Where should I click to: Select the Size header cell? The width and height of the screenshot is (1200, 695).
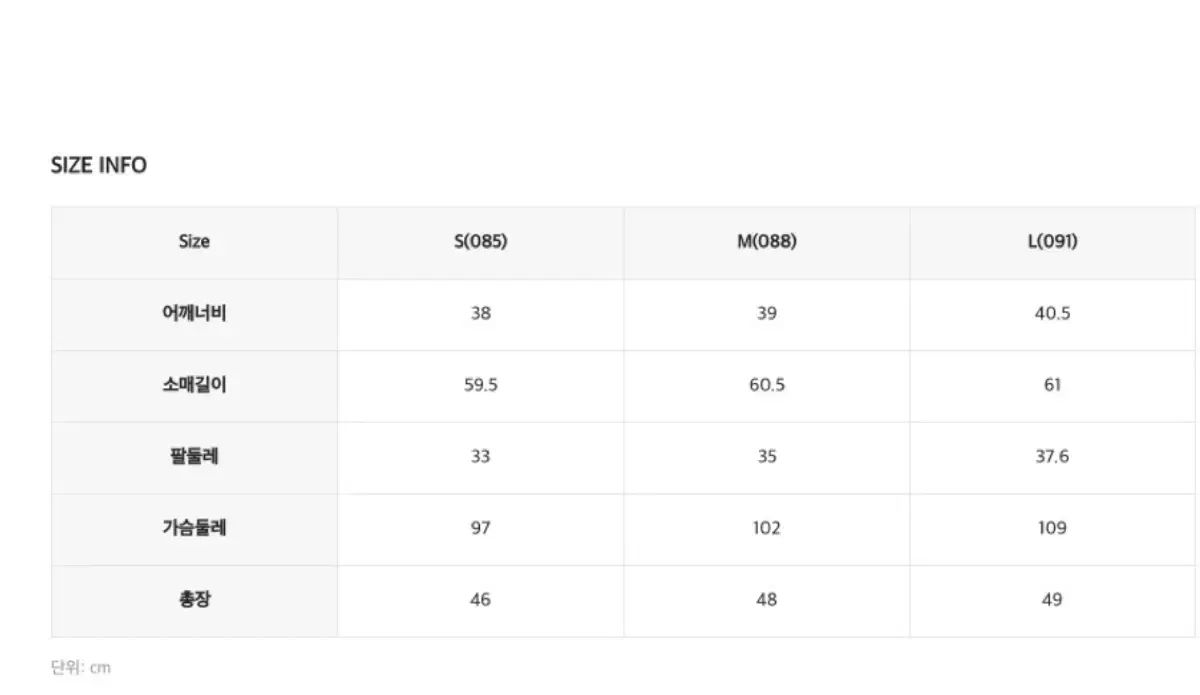pyautogui.click(x=194, y=242)
